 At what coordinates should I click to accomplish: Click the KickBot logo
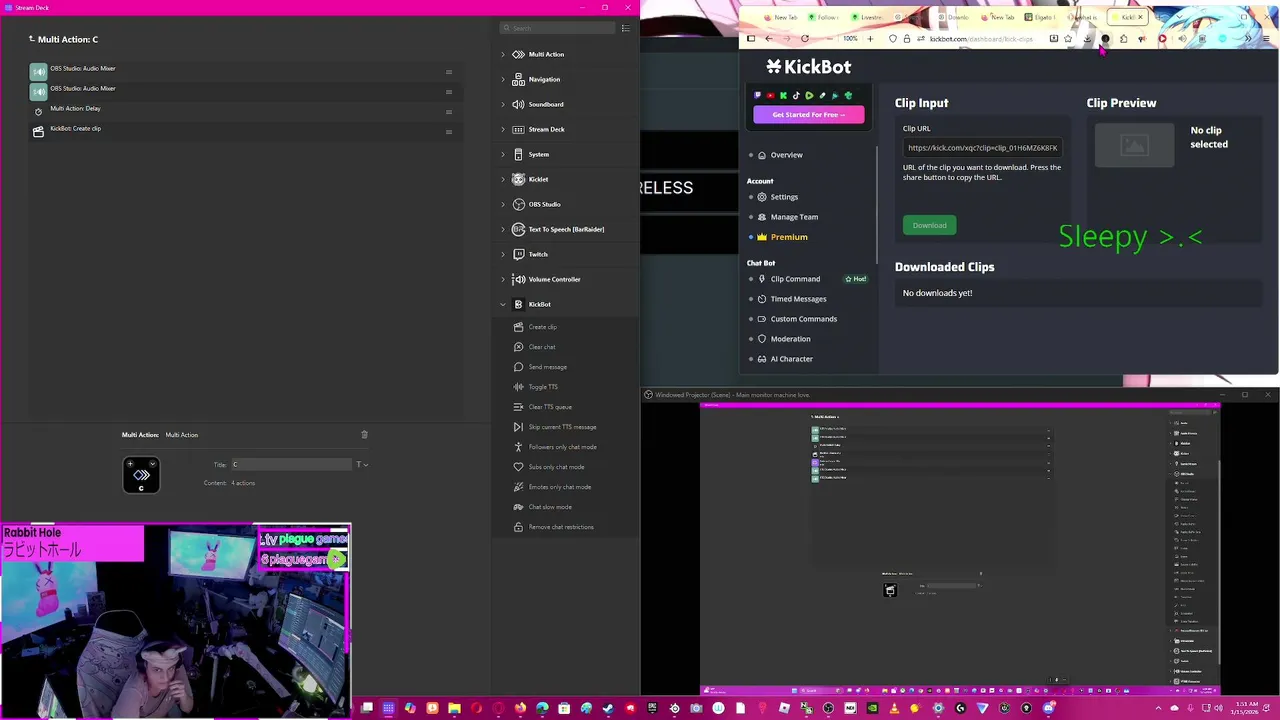(809, 67)
